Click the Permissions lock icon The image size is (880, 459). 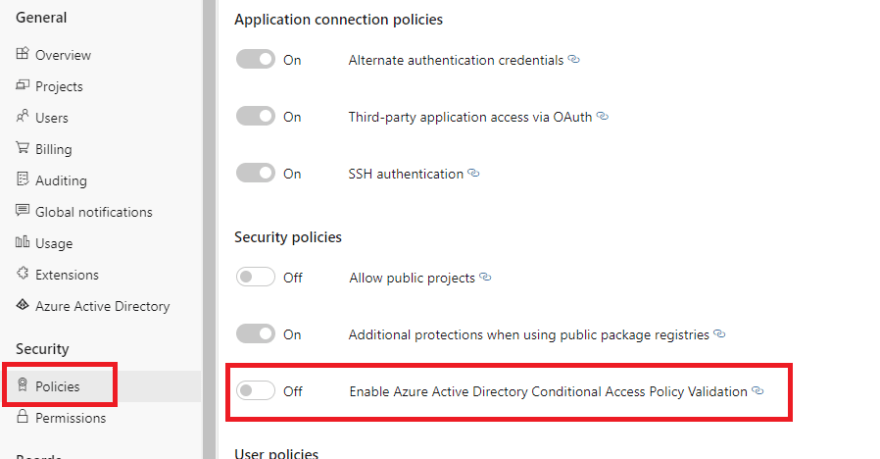[22, 416]
